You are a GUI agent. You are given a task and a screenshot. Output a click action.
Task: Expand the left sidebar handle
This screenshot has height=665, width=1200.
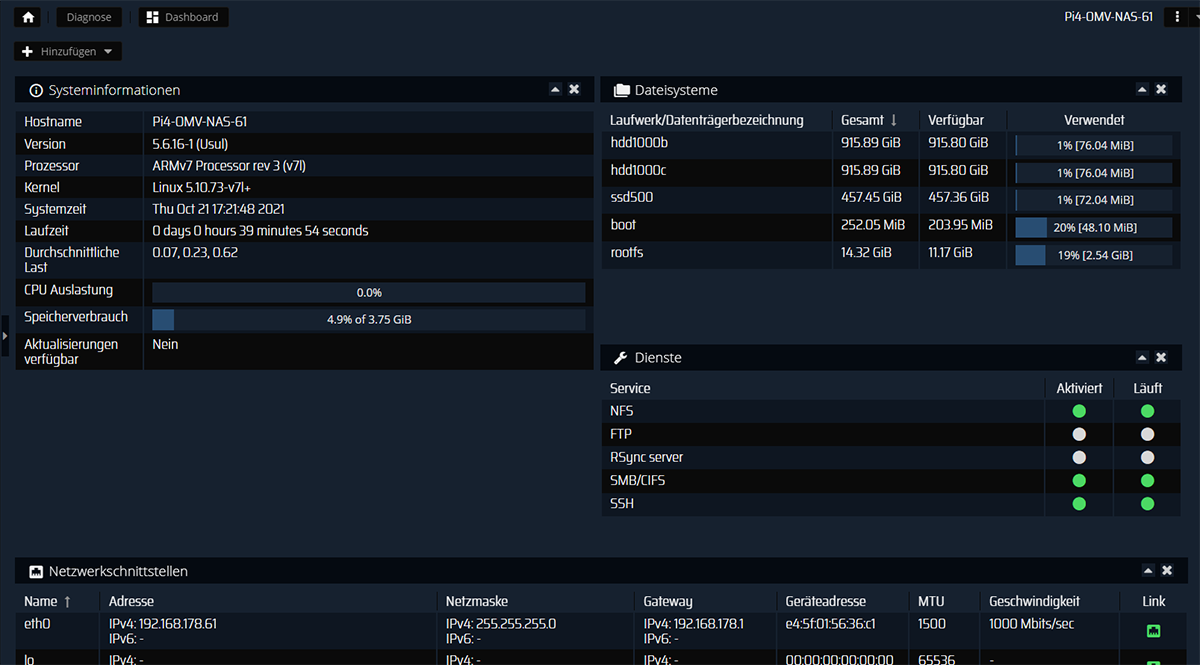(x=5, y=336)
